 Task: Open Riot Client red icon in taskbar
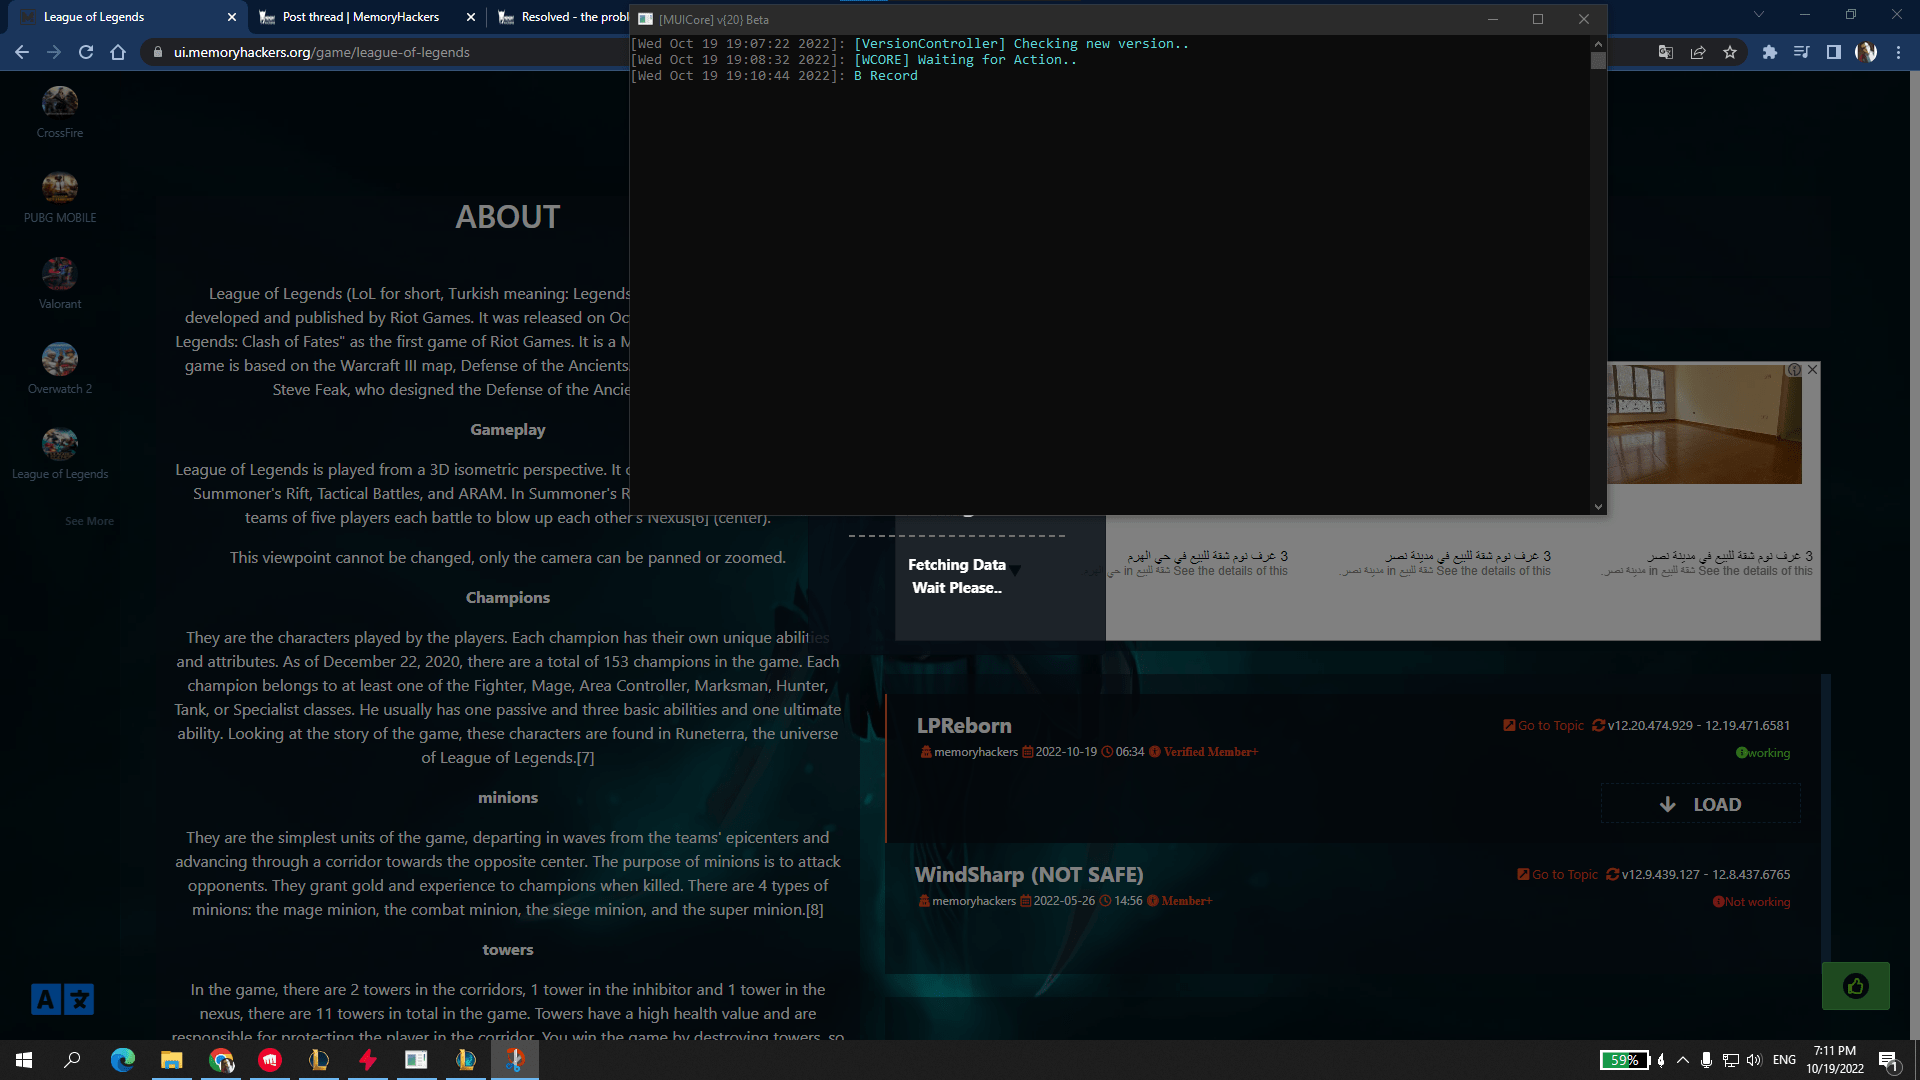click(270, 1060)
